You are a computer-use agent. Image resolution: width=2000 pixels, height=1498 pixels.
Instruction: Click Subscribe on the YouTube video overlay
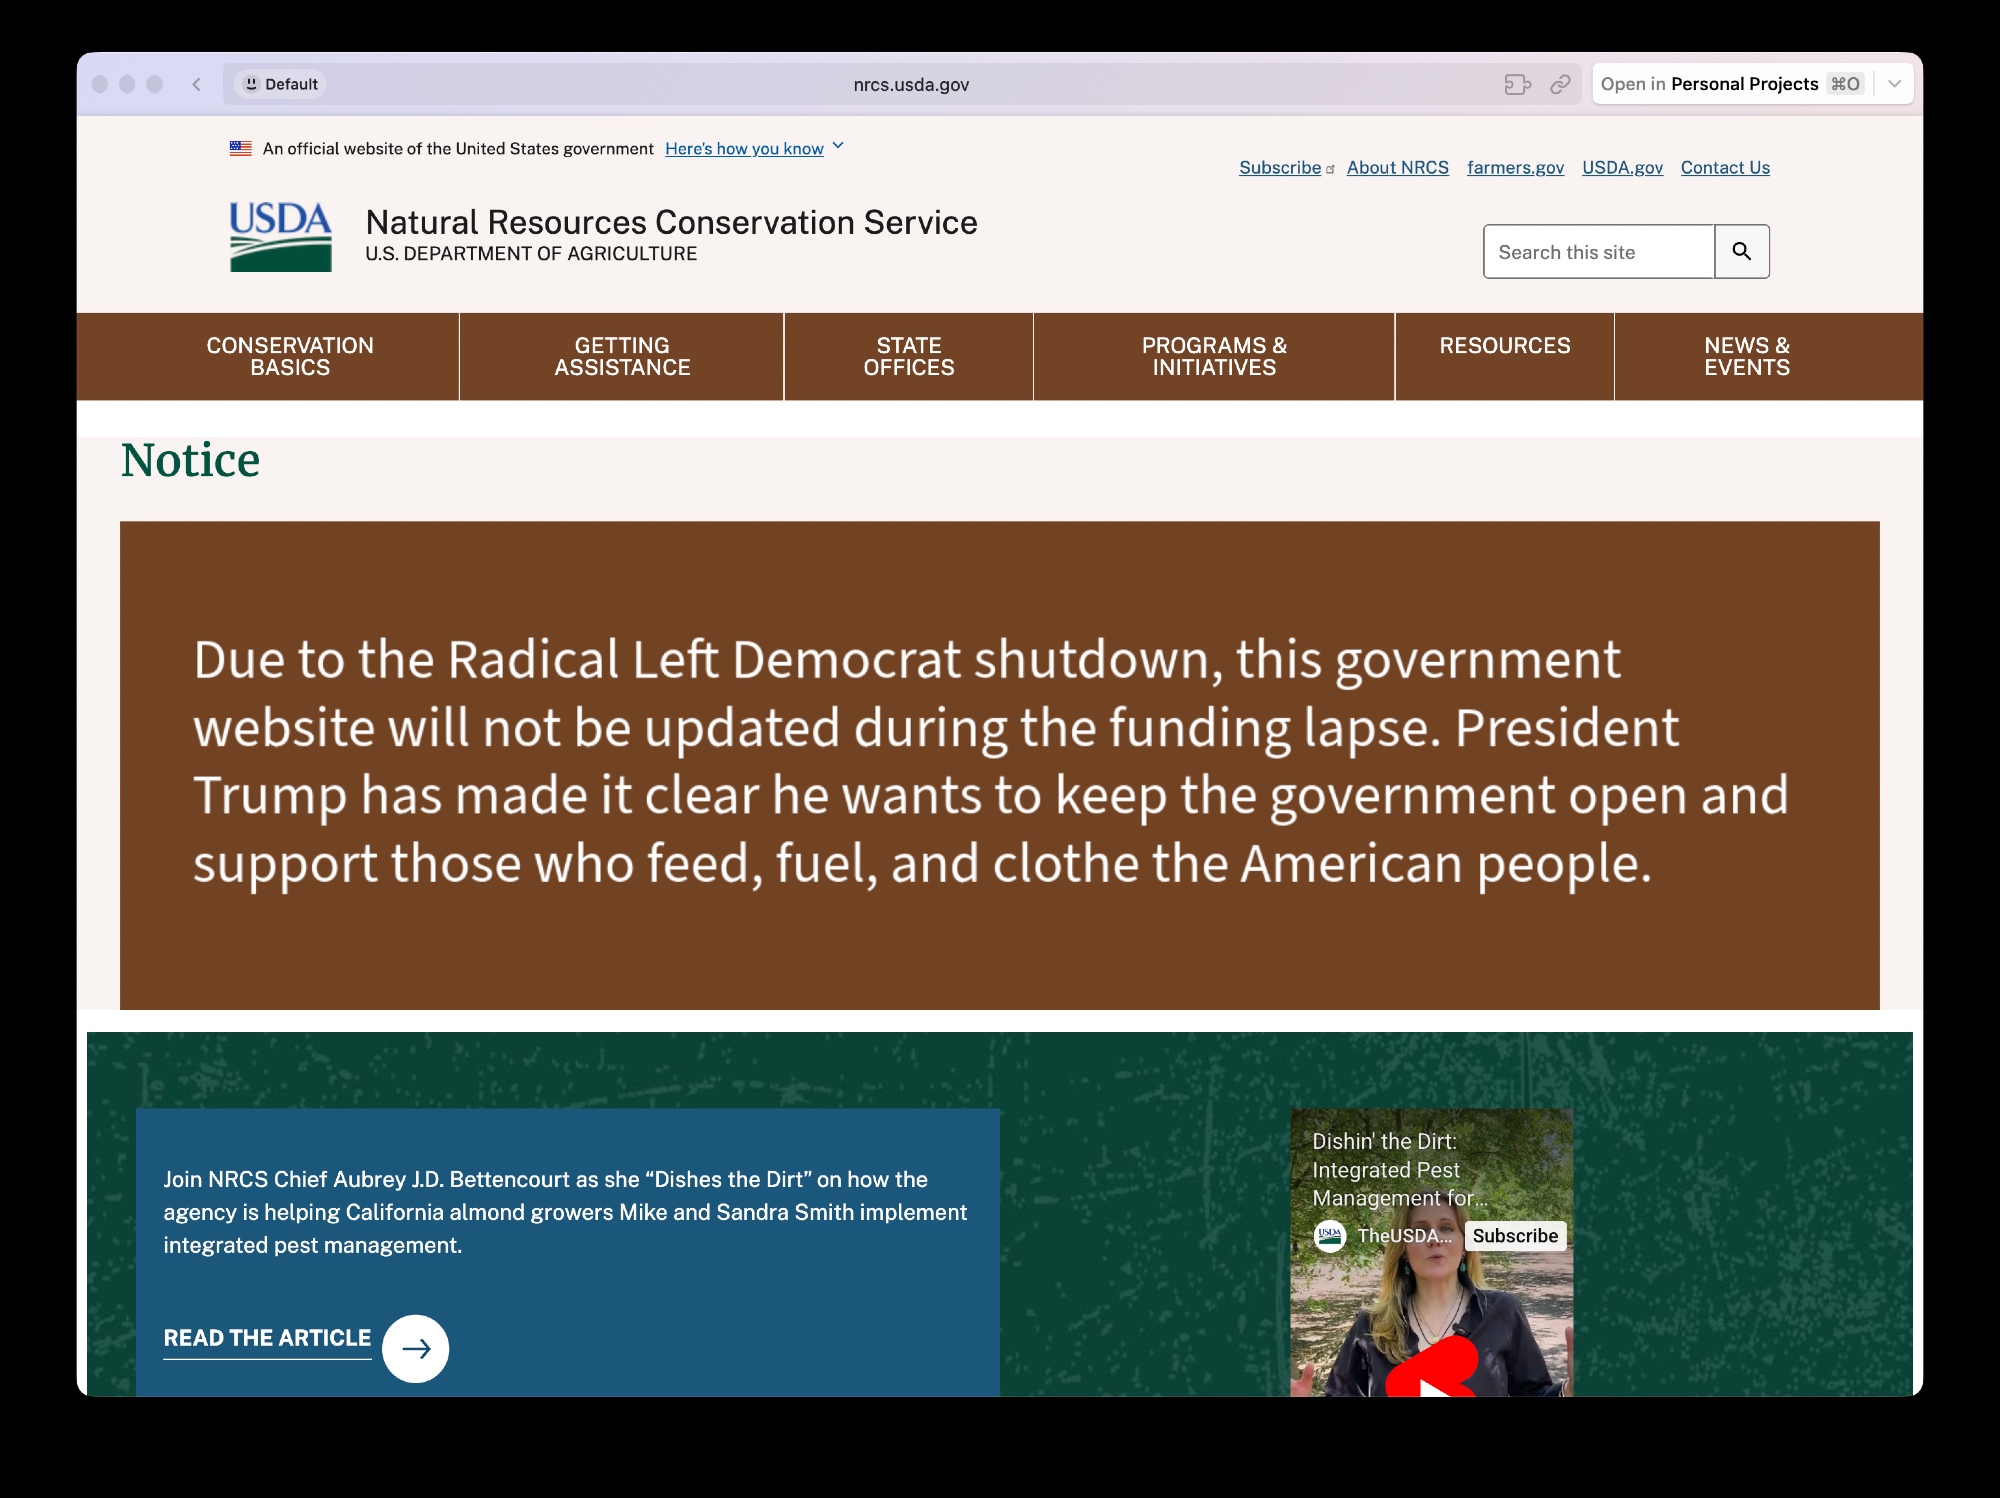pyautogui.click(x=1514, y=1236)
